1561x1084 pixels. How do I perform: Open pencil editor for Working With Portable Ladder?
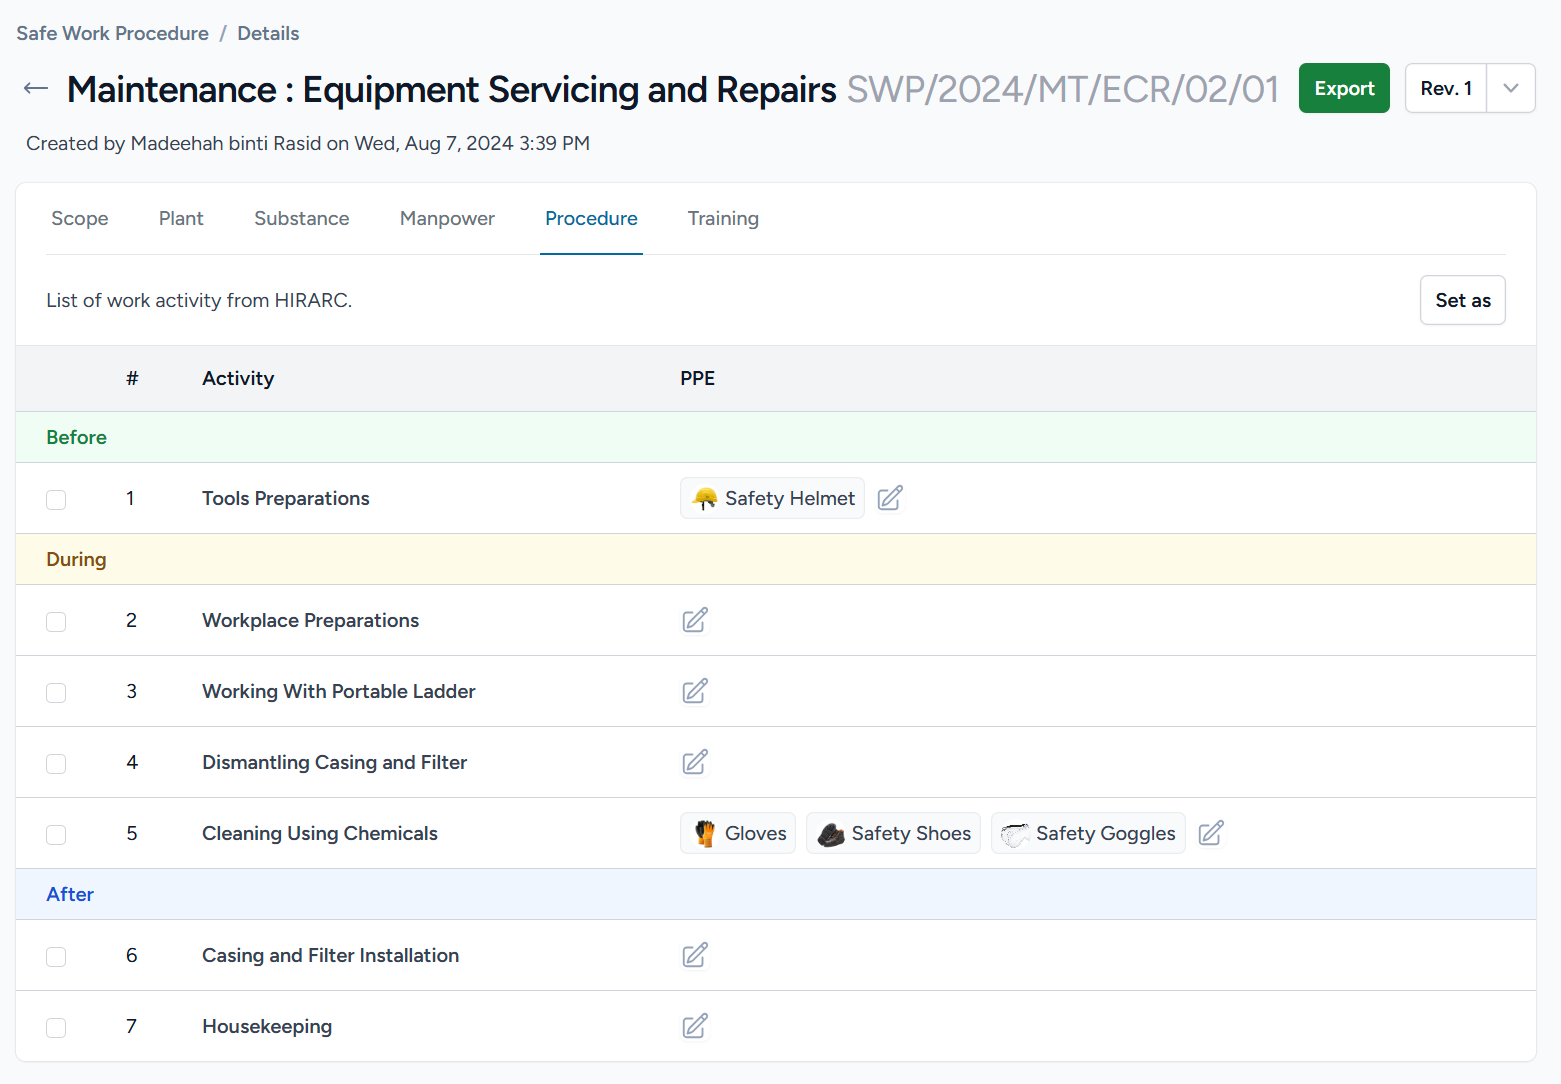point(695,691)
